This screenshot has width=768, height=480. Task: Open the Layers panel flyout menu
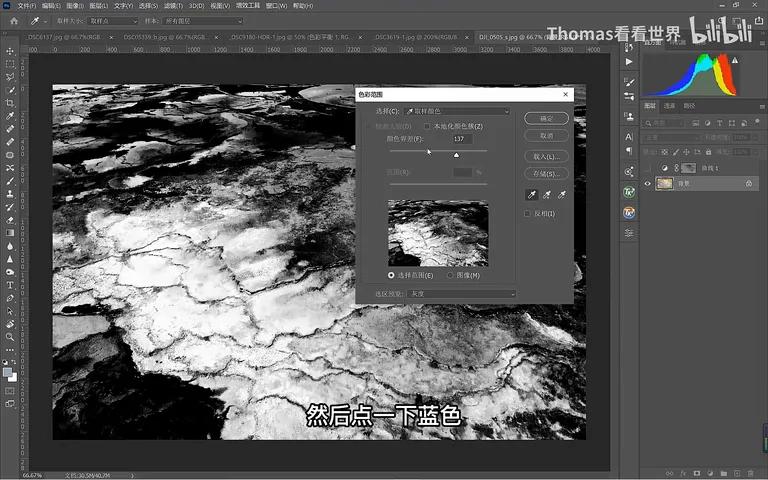(762, 106)
